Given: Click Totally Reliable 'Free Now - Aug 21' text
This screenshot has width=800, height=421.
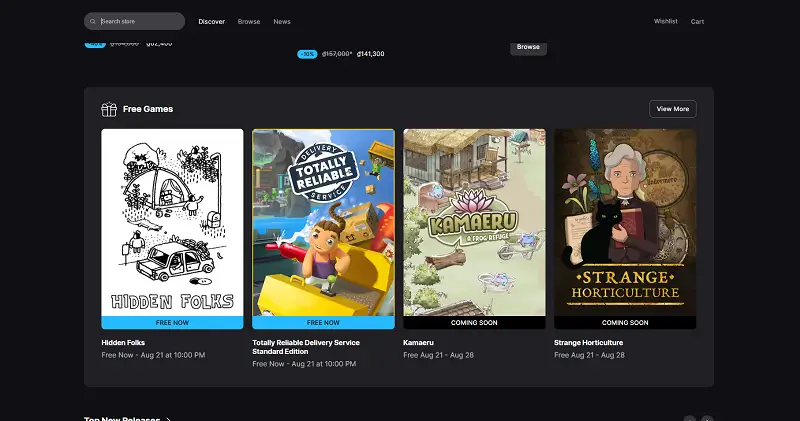Looking at the screenshot, I should pyautogui.click(x=304, y=364).
